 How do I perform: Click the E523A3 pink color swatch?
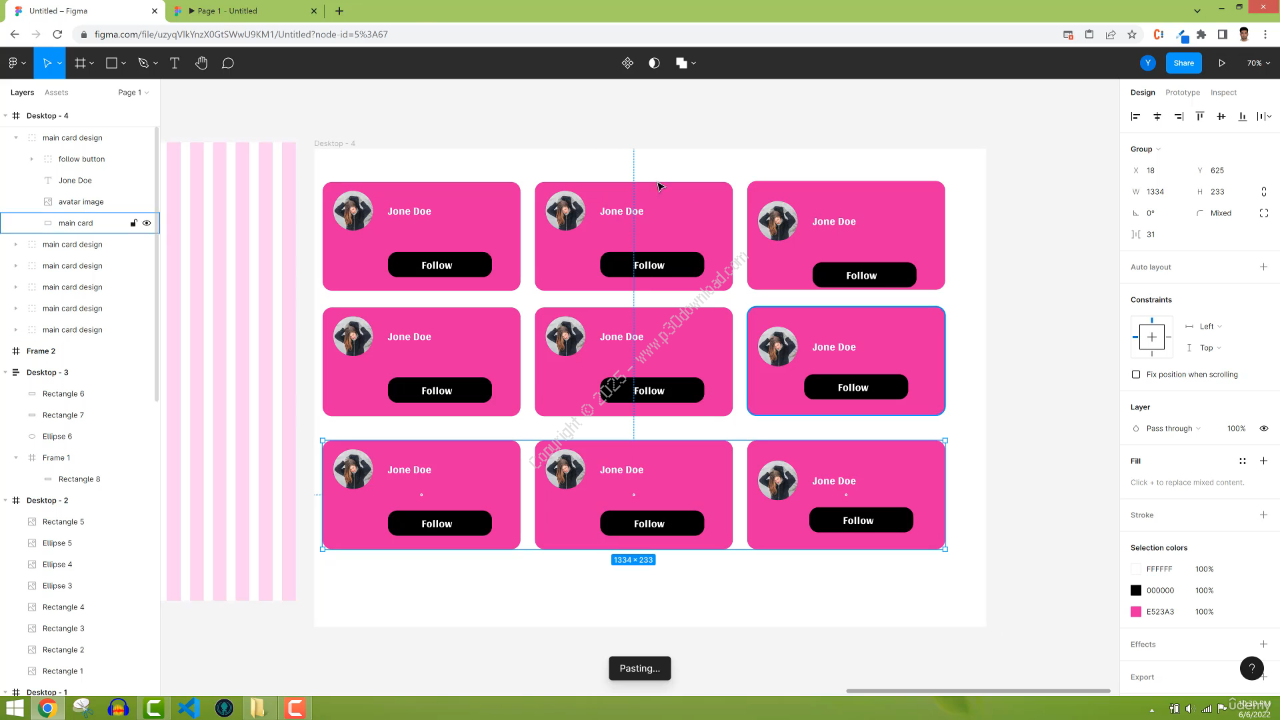pos(1136,612)
